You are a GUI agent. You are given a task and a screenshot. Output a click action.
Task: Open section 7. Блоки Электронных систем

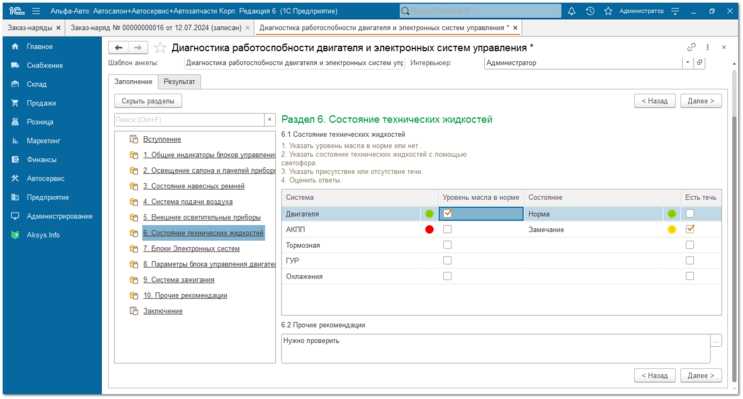(x=191, y=249)
